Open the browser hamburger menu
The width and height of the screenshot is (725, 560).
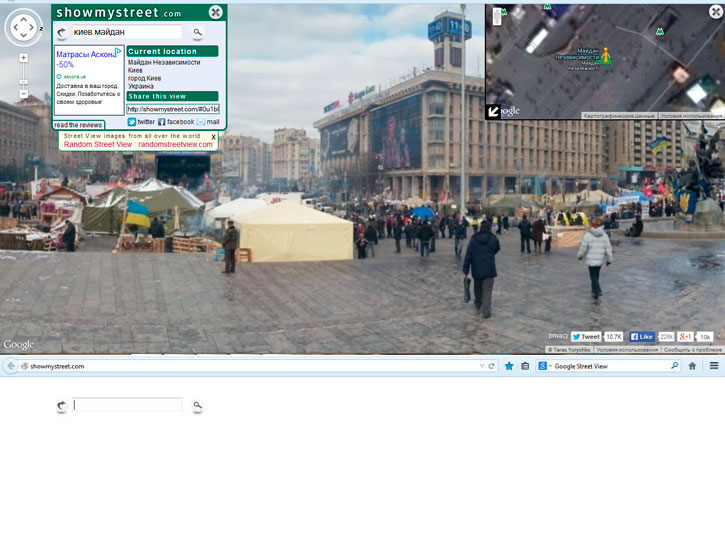(x=714, y=366)
